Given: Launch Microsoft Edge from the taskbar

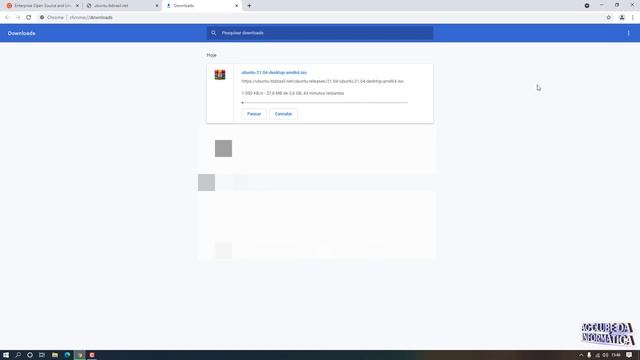Looking at the screenshot, I should tap(67, 355).
